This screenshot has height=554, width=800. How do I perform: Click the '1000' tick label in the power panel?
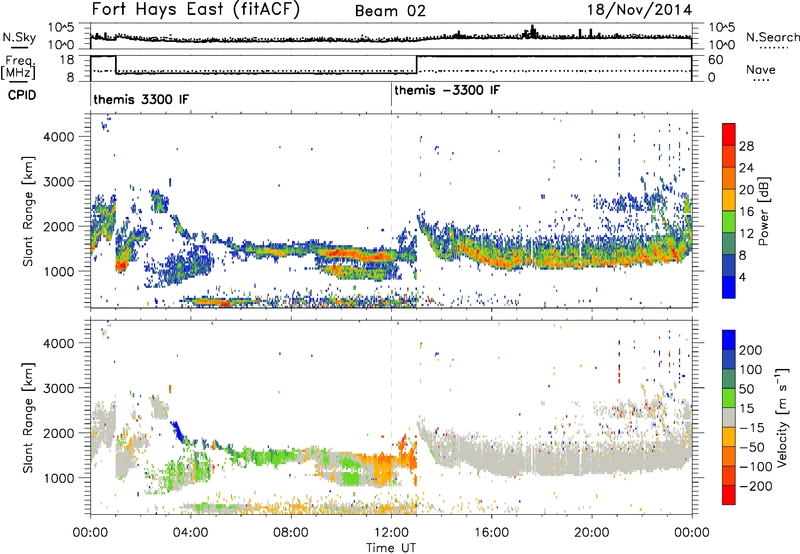[x=58, y=272]
